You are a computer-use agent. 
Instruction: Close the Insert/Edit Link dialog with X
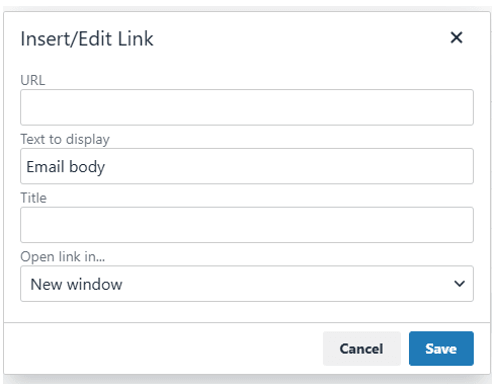456,37
